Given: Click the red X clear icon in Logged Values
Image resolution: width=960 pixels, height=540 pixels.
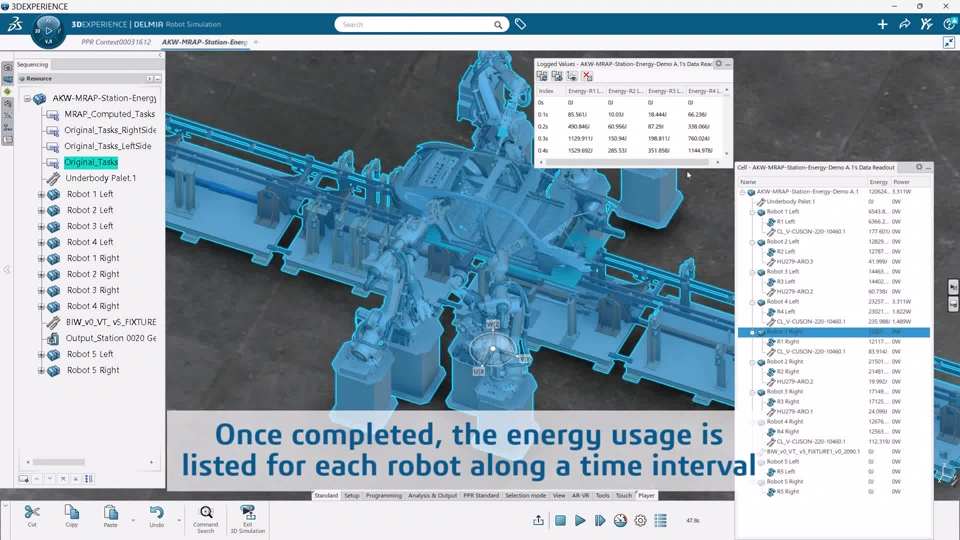Looking at the screenshot, I should pyautogui.click(x=587, y=76).
